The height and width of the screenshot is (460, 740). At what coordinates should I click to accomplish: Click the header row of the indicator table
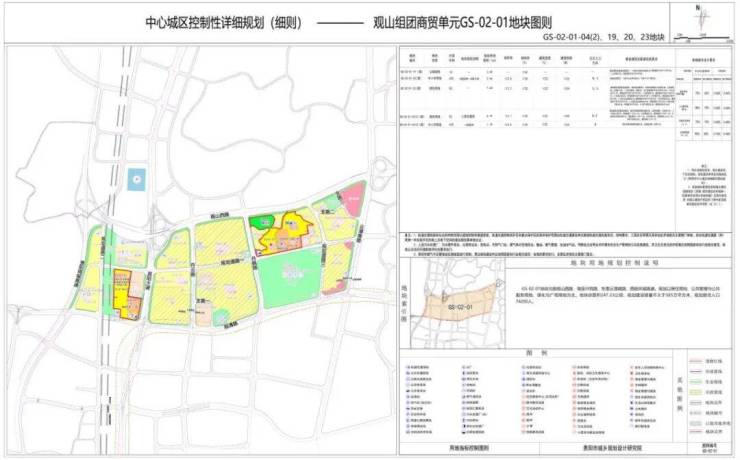coord(538,59)
